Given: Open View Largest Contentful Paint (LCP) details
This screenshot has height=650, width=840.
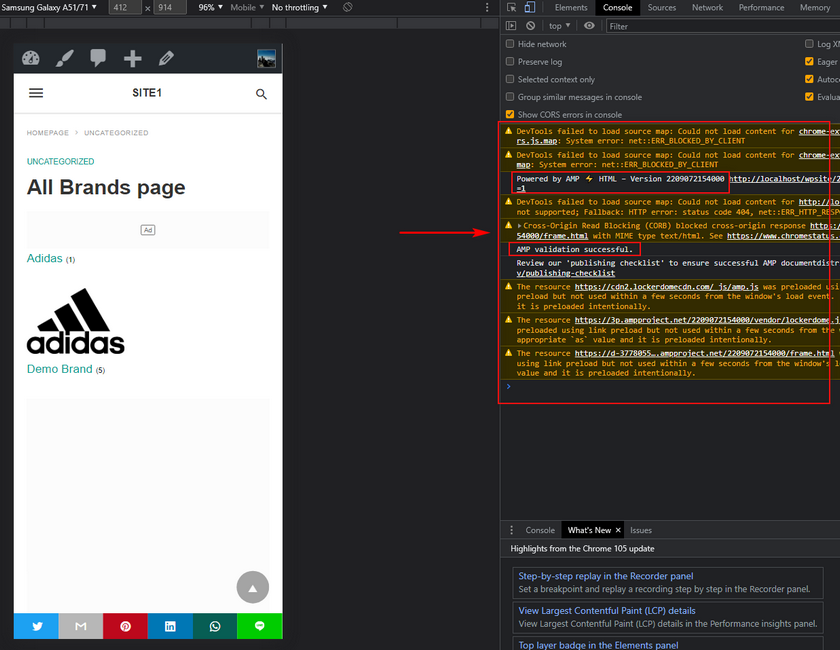Looking at the screenshot, I should [x=606, y=611].
